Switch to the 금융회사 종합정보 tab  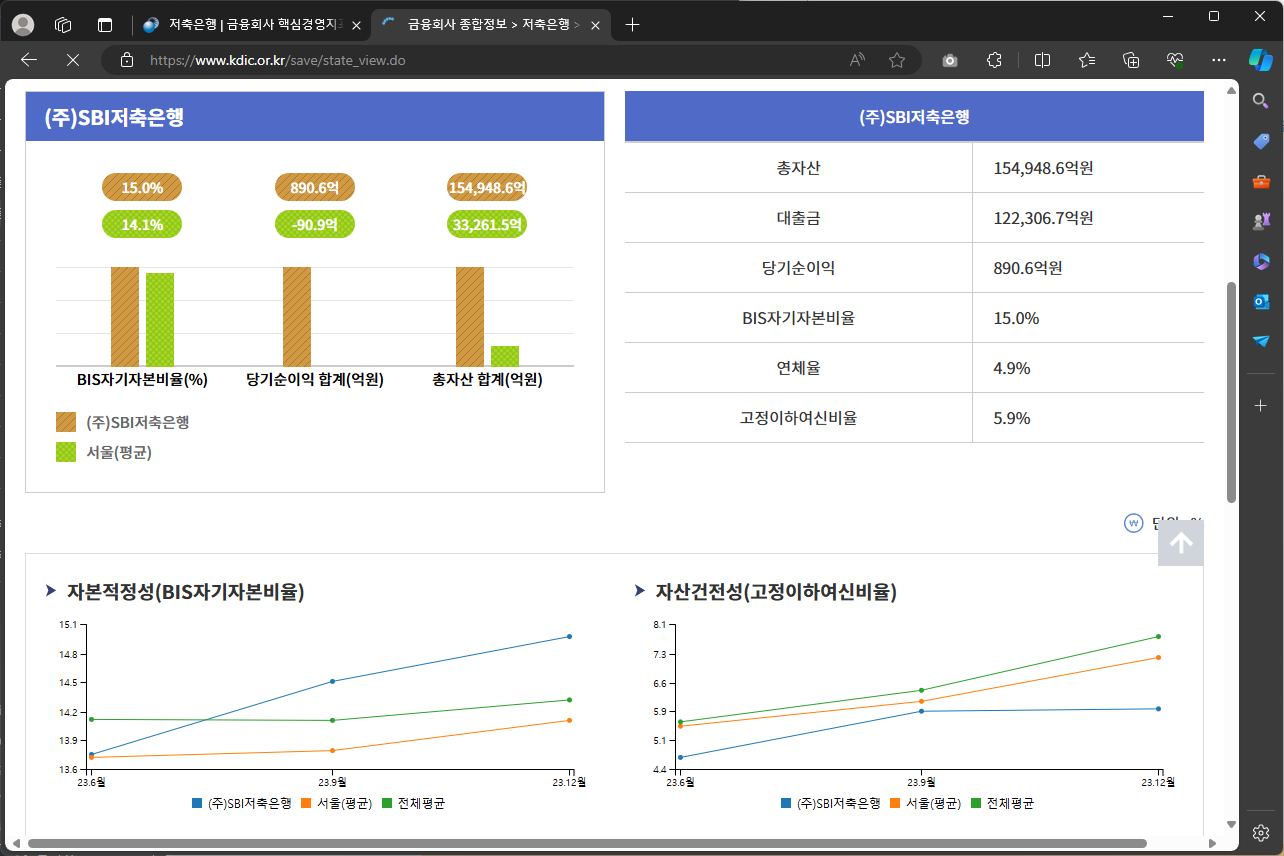489,25
